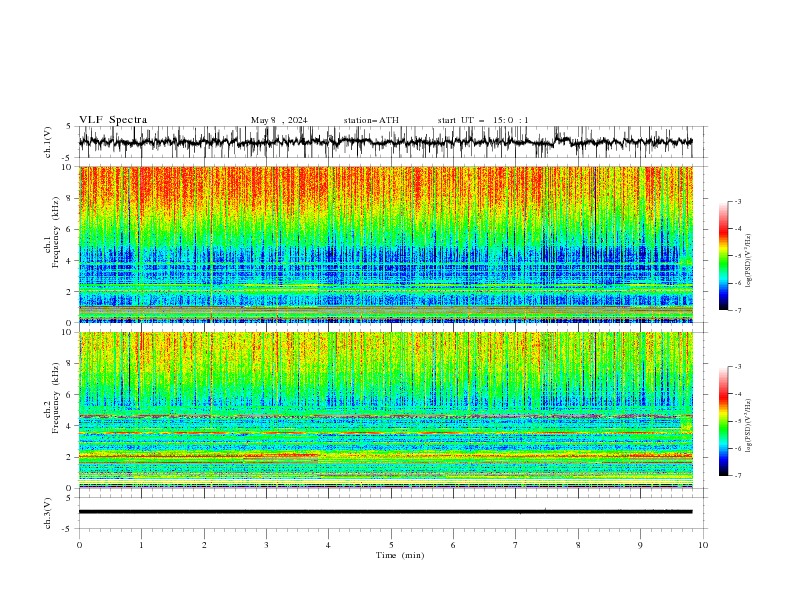Click time axis tick label '5'

coord(391,545)
